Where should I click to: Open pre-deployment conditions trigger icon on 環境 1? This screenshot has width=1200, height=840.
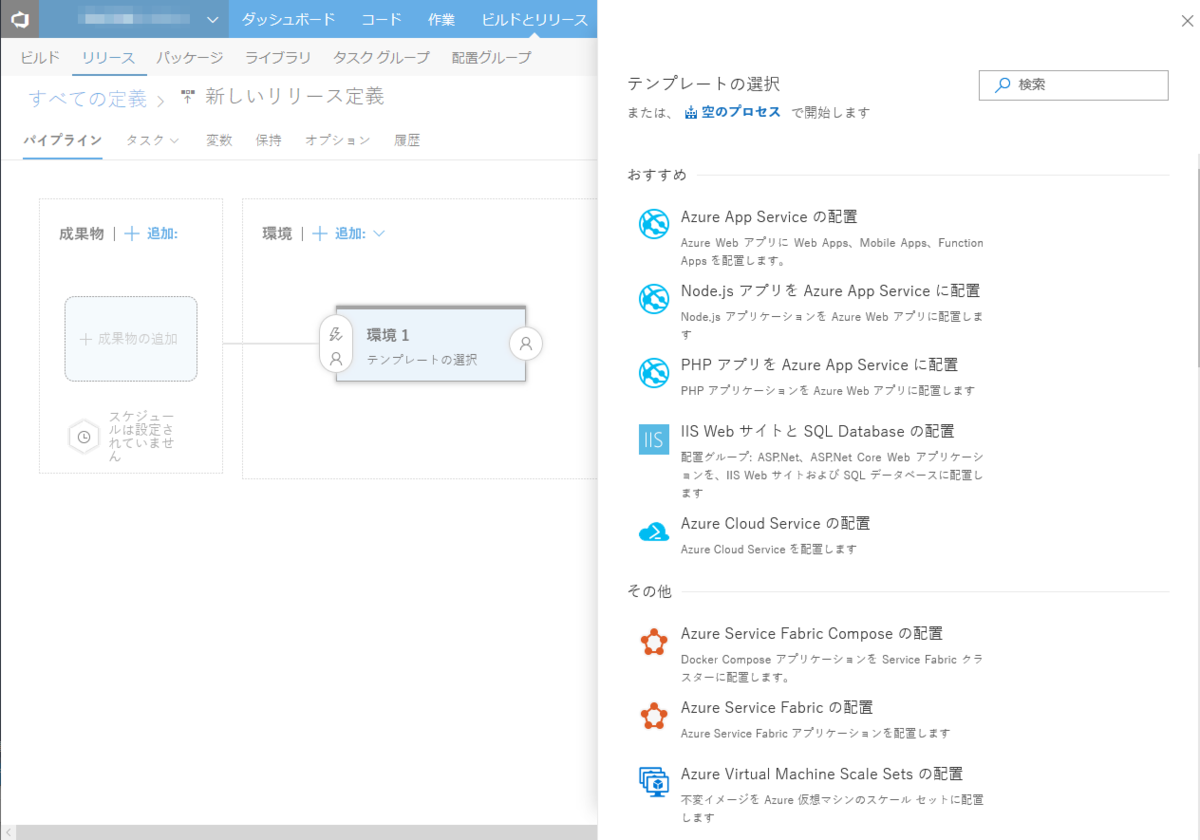point(336,334)
